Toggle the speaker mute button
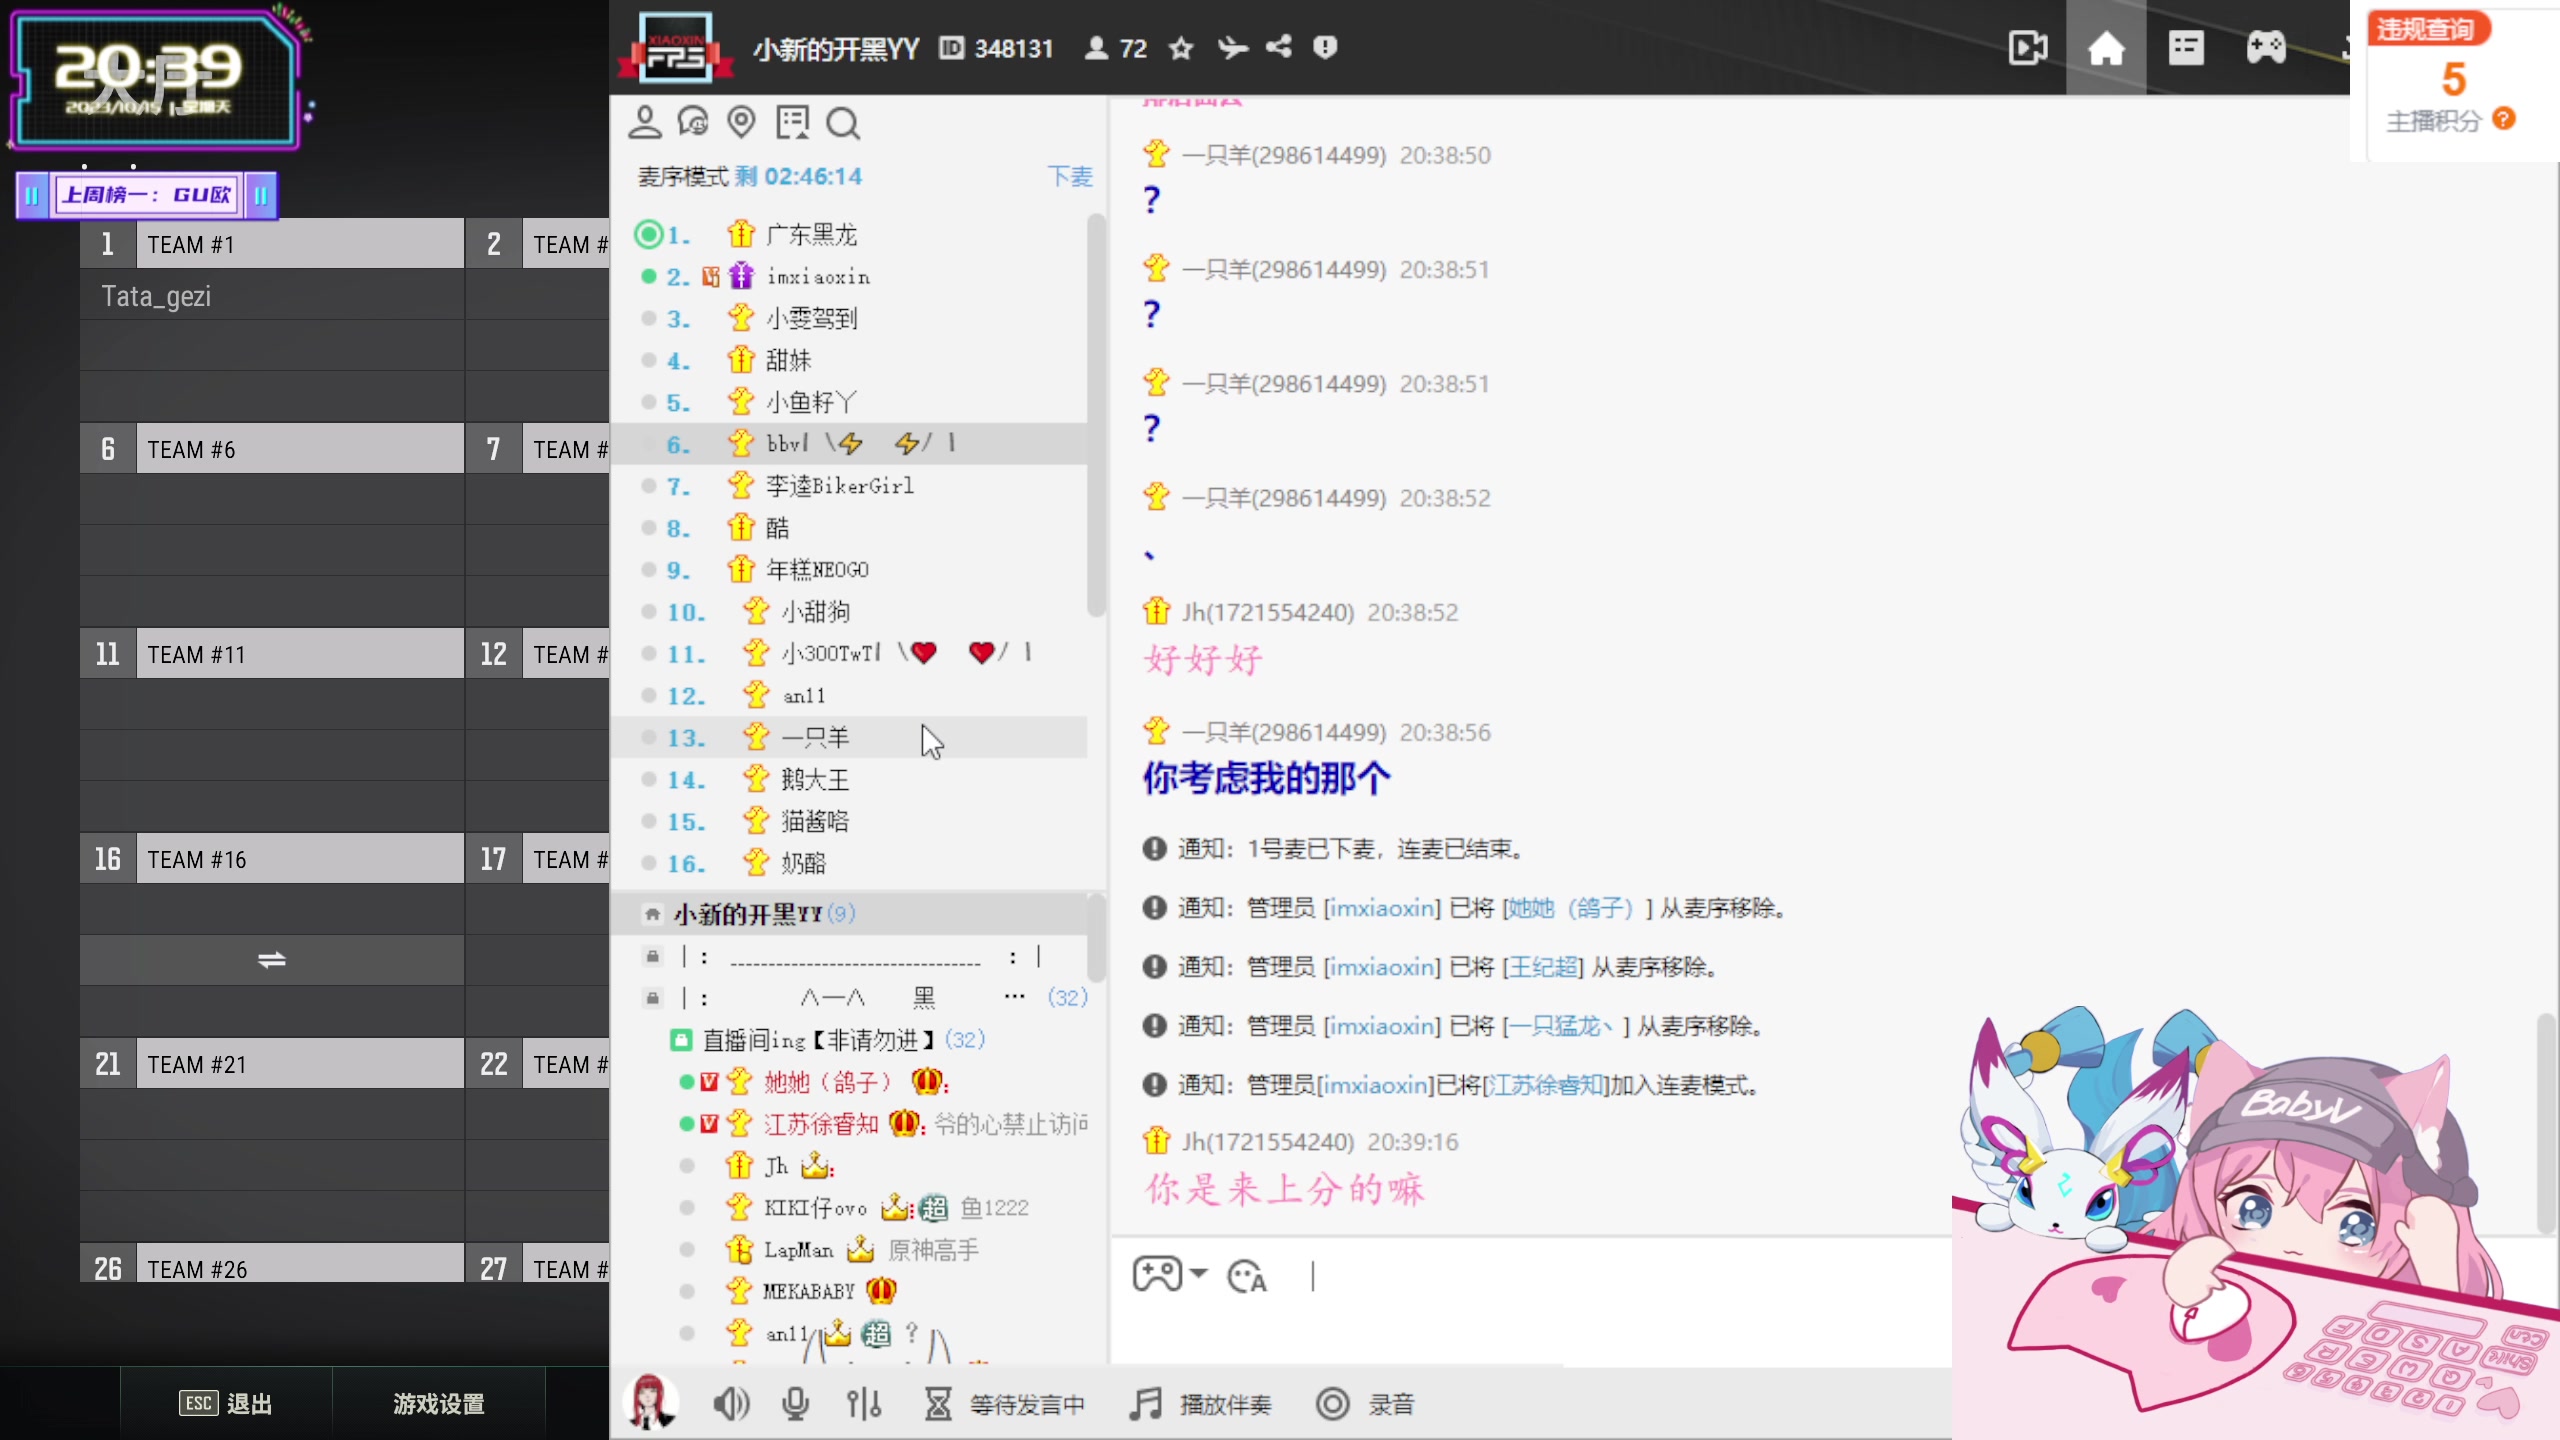 [731, 1404]
